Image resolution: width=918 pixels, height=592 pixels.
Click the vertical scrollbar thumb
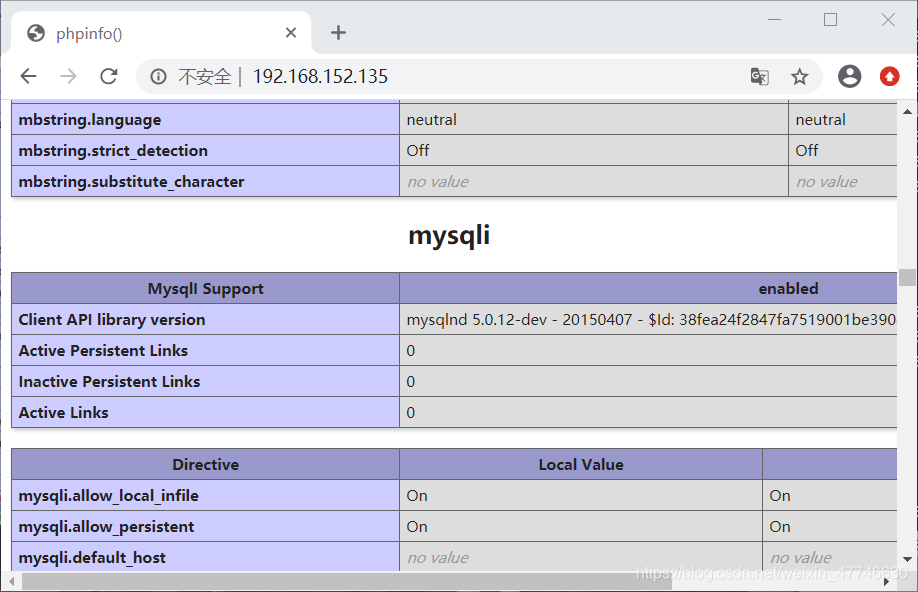(907, 277)
